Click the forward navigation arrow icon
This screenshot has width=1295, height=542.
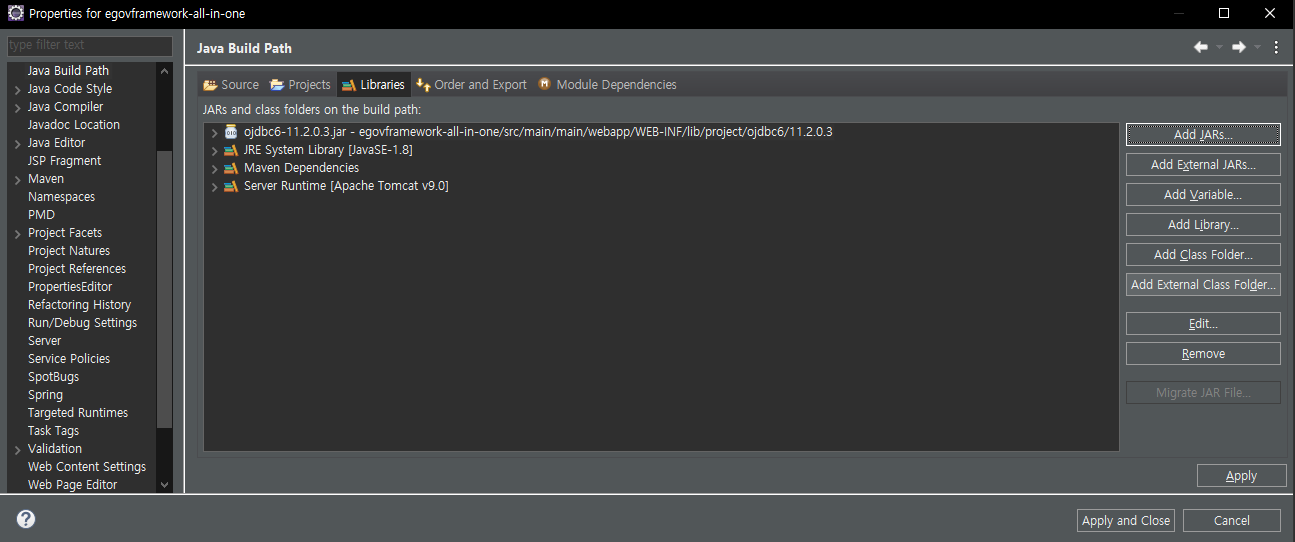click(x=1238, y=47)
